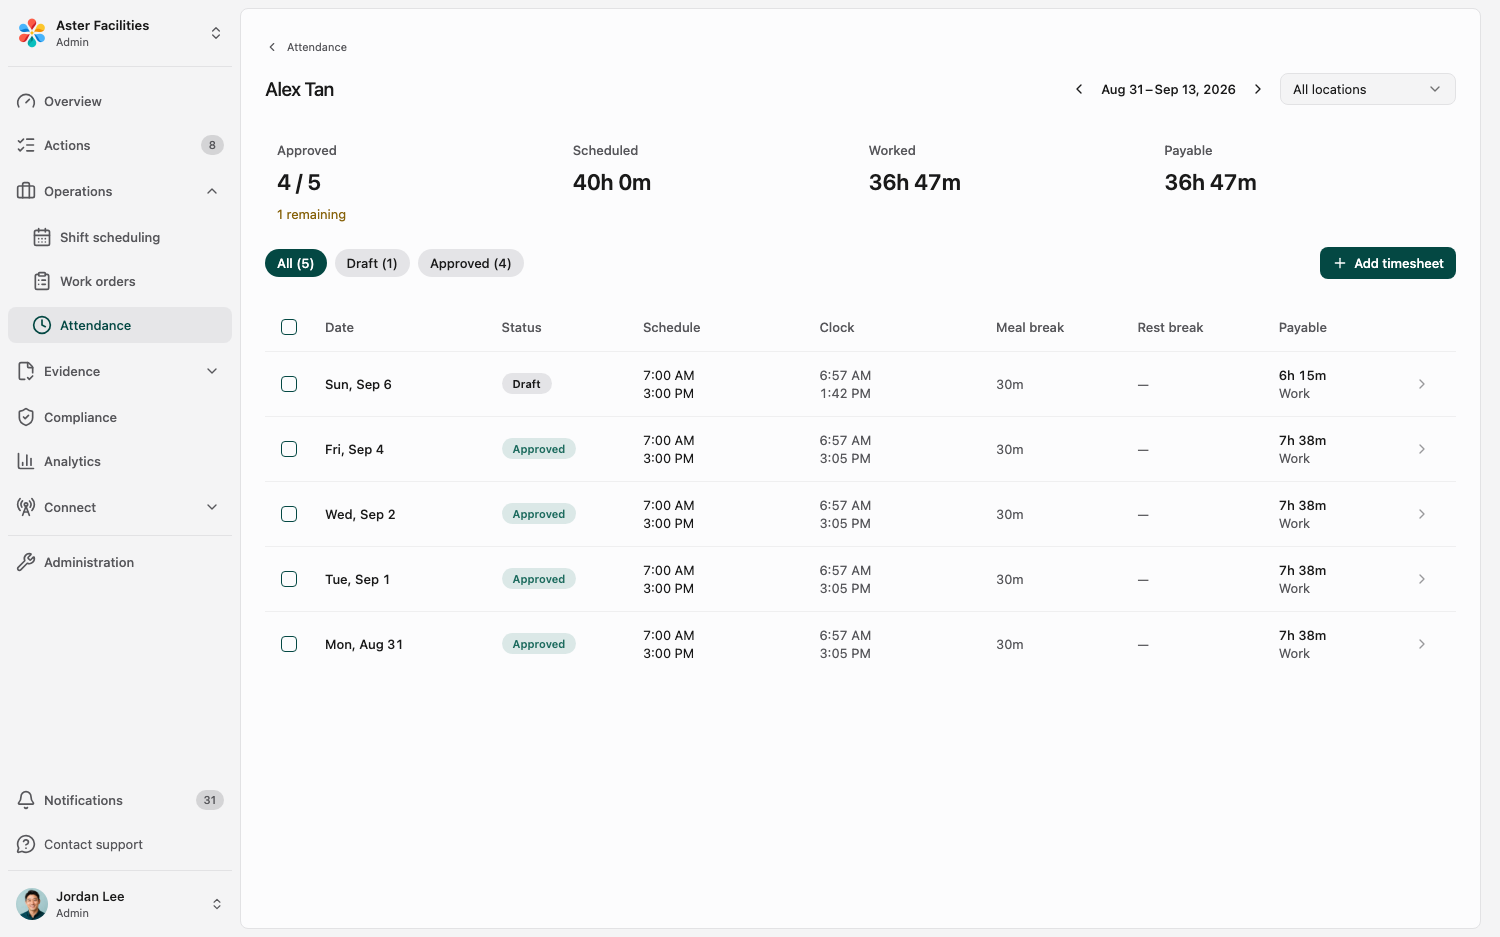This screenshot has height=937, width=1500.
Task: Click the Attendance breadcrumb link
Action: (x=317, y=47)
